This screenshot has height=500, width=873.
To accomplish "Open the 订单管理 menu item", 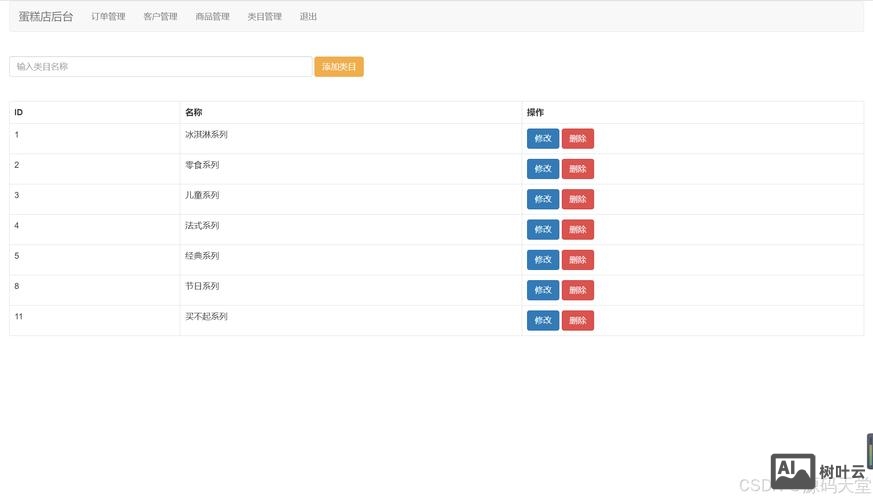I will pyautogui.click(x=108, y=17).
